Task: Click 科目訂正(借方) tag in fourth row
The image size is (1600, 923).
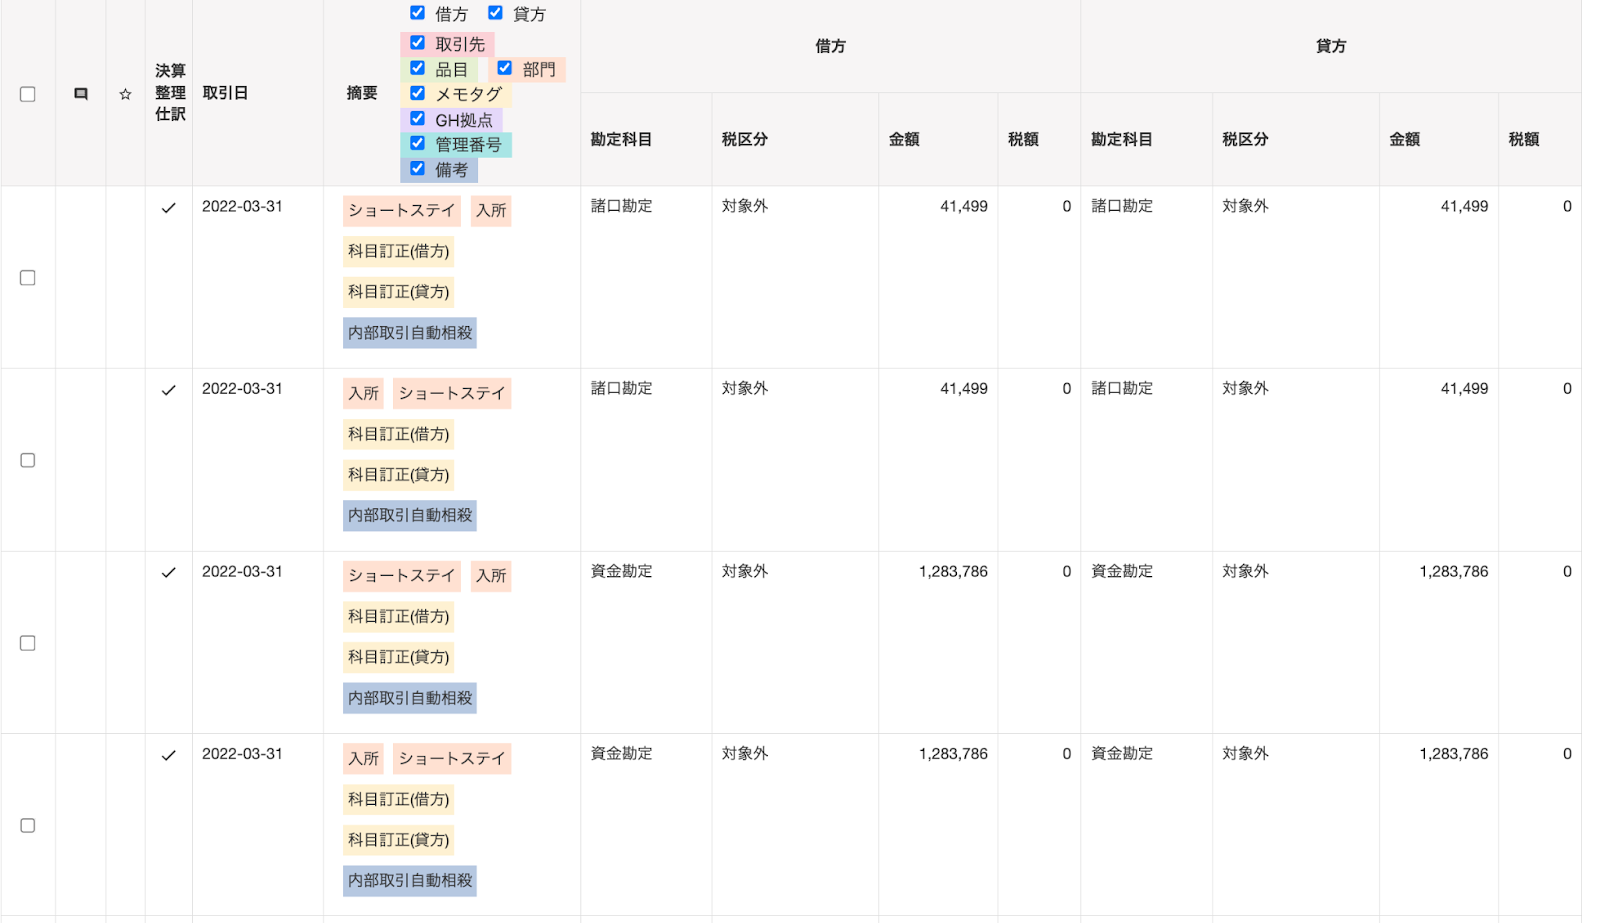Action: [x=399, y=799]
